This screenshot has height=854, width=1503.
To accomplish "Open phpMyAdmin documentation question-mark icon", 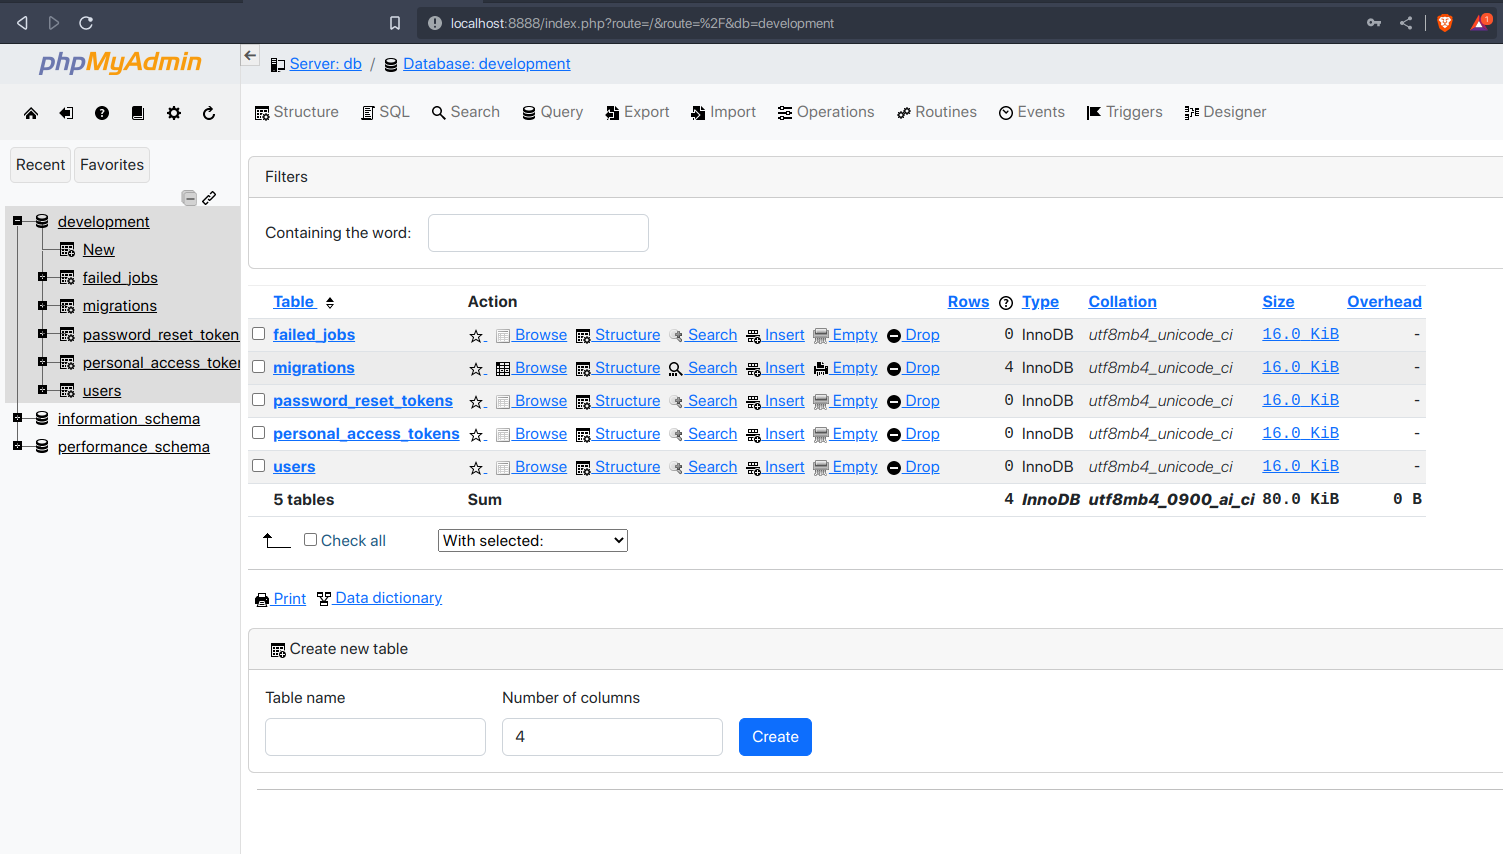I will click(102, 113).
